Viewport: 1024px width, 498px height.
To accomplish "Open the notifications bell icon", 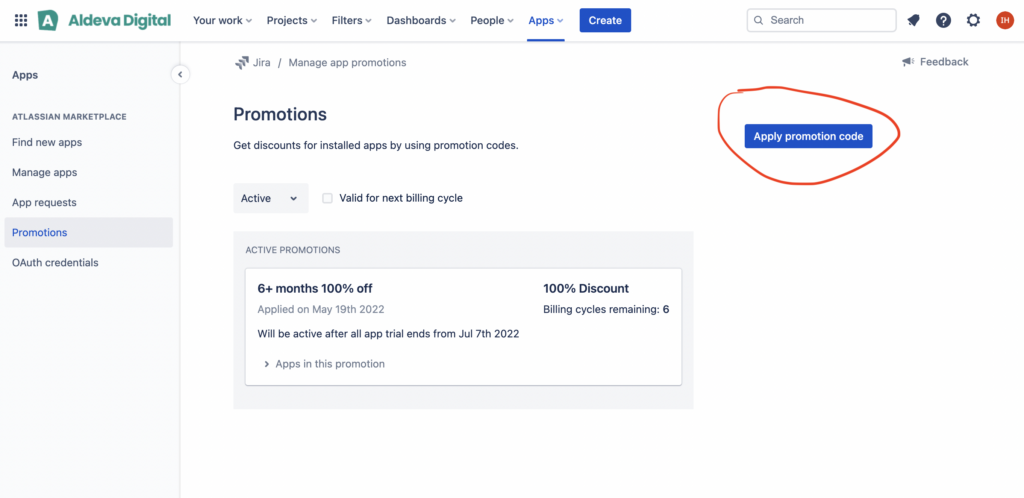I will 914,20.
